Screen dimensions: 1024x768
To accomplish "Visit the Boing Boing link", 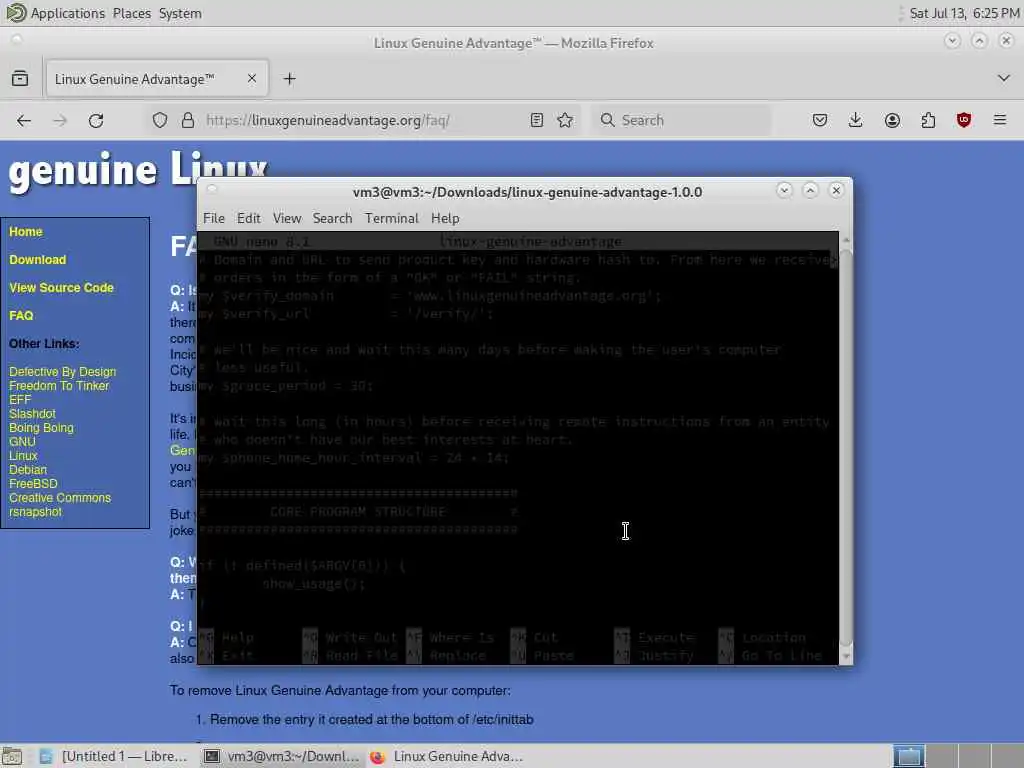I will pos(41,428).
